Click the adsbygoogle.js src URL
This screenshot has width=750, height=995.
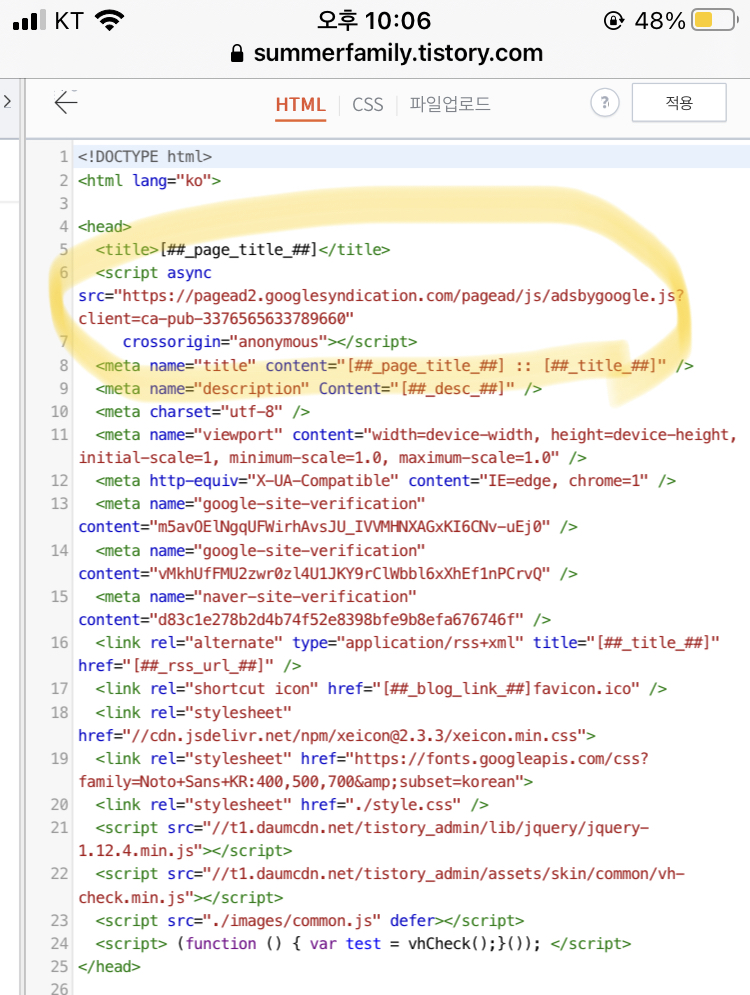pos(381,296)
